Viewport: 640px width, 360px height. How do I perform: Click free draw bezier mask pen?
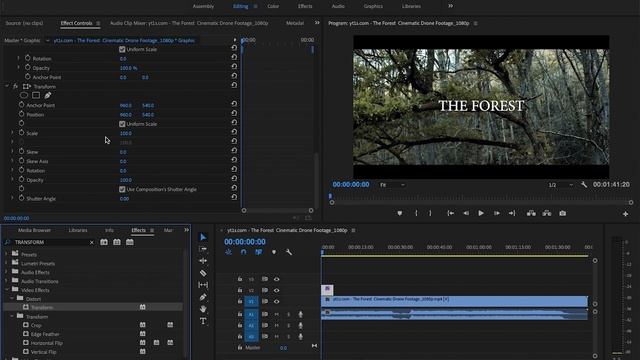(x=48, y=96)
